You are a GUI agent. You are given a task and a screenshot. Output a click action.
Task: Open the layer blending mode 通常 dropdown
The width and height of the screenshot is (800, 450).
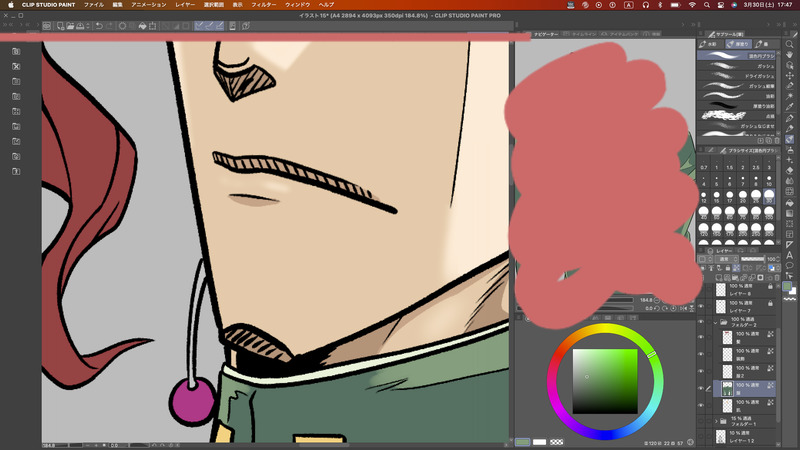(726, 259)
